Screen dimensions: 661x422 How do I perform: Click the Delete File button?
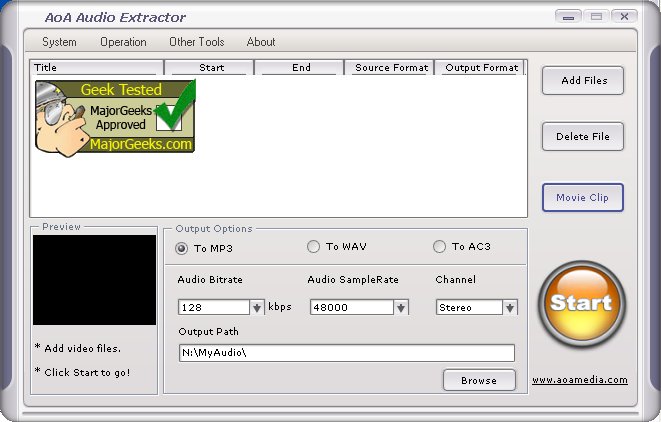pos(583,137)
